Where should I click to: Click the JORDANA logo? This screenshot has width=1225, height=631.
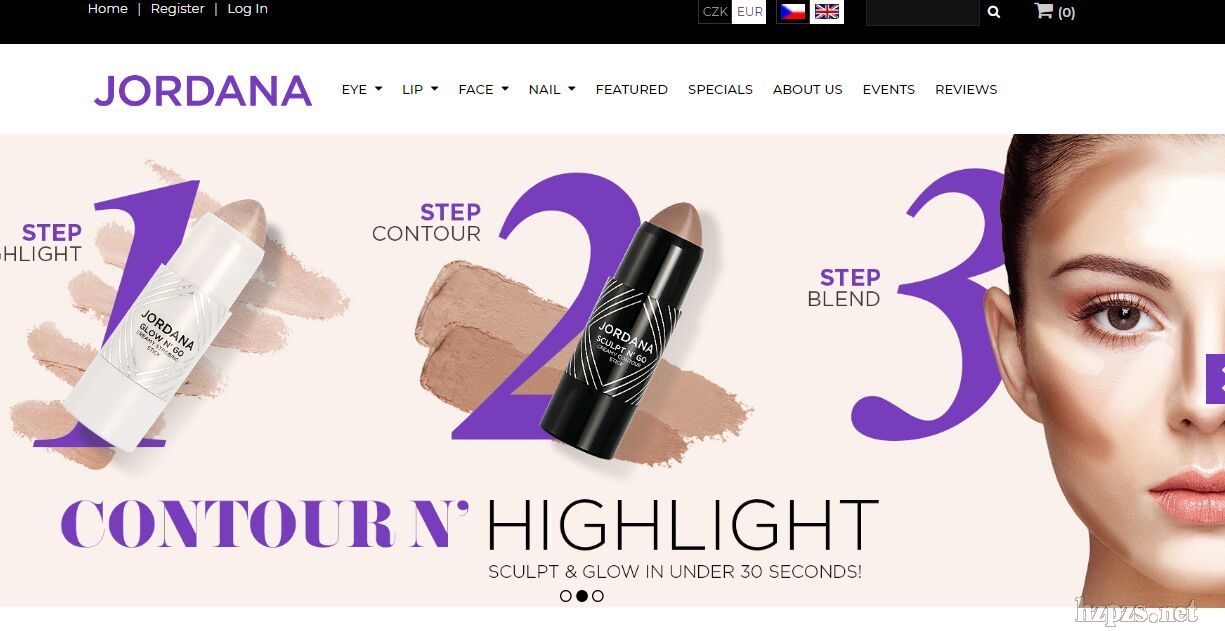(203, 90)
